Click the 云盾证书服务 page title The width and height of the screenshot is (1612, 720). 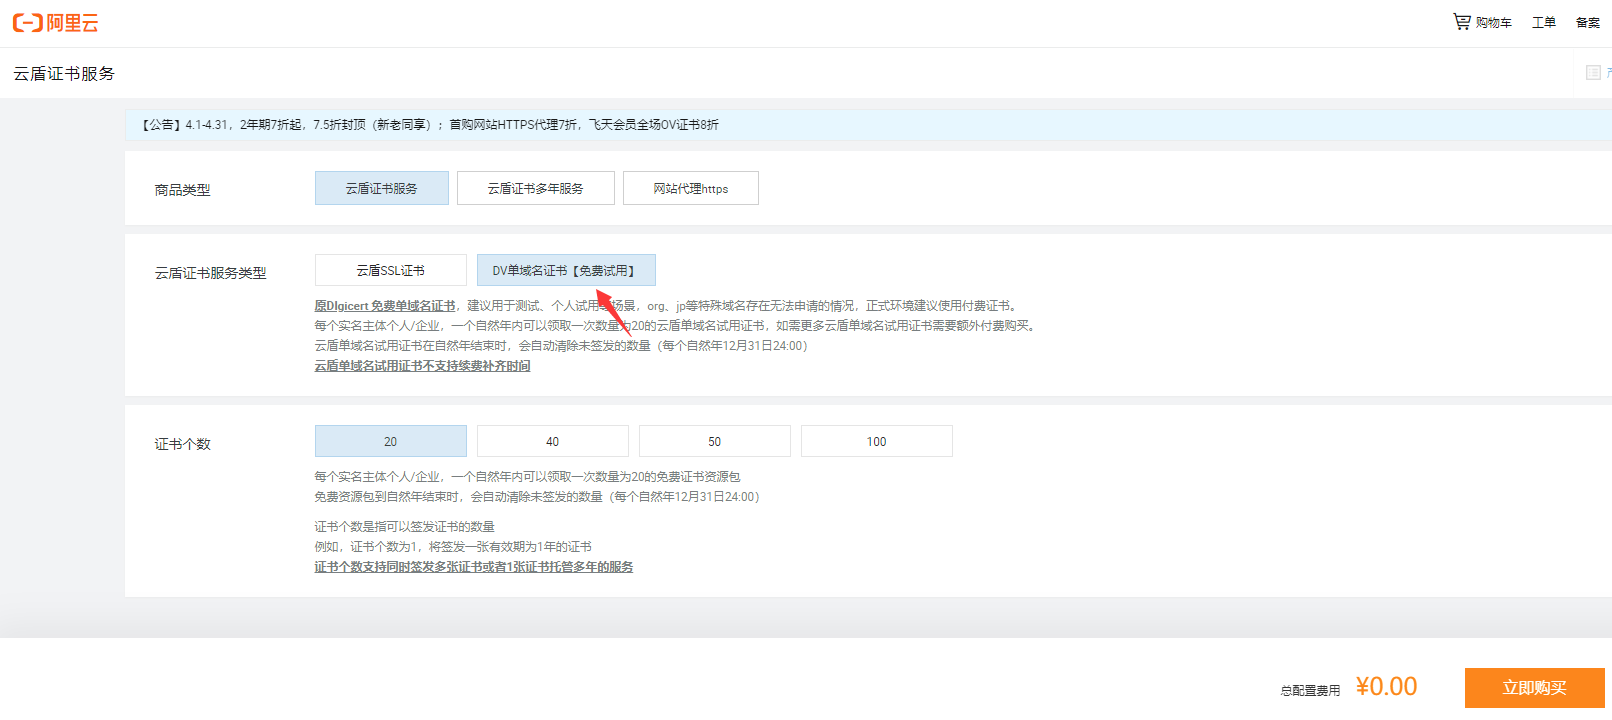tap(64, 74)
